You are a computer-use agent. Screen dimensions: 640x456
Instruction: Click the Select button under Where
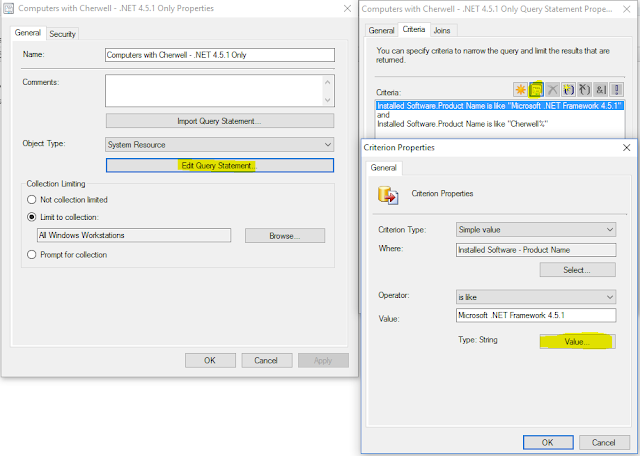[x=578, y=270]
